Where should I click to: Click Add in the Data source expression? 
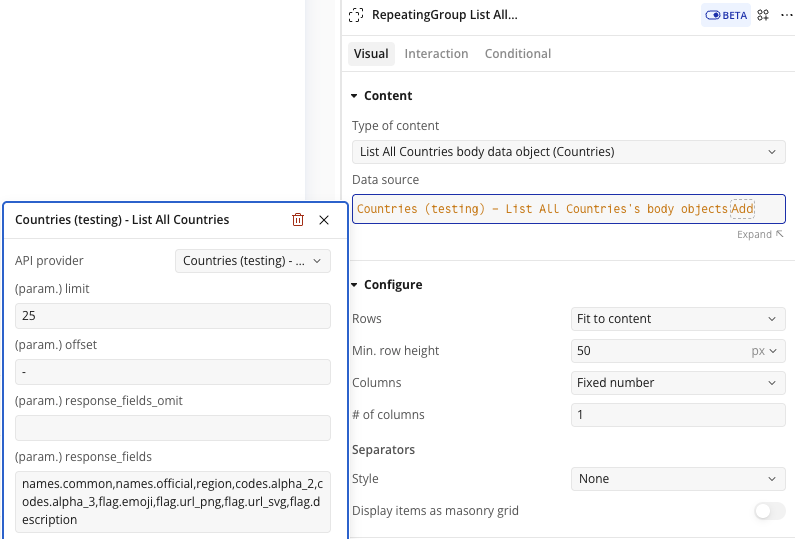tap(742, 209)
